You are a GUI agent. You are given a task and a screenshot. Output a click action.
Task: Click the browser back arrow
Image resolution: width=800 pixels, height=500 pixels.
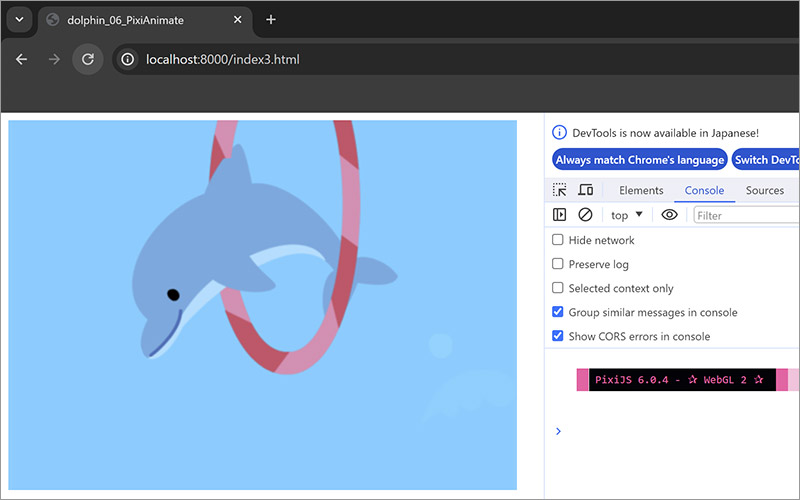click(x=22, y=59)
